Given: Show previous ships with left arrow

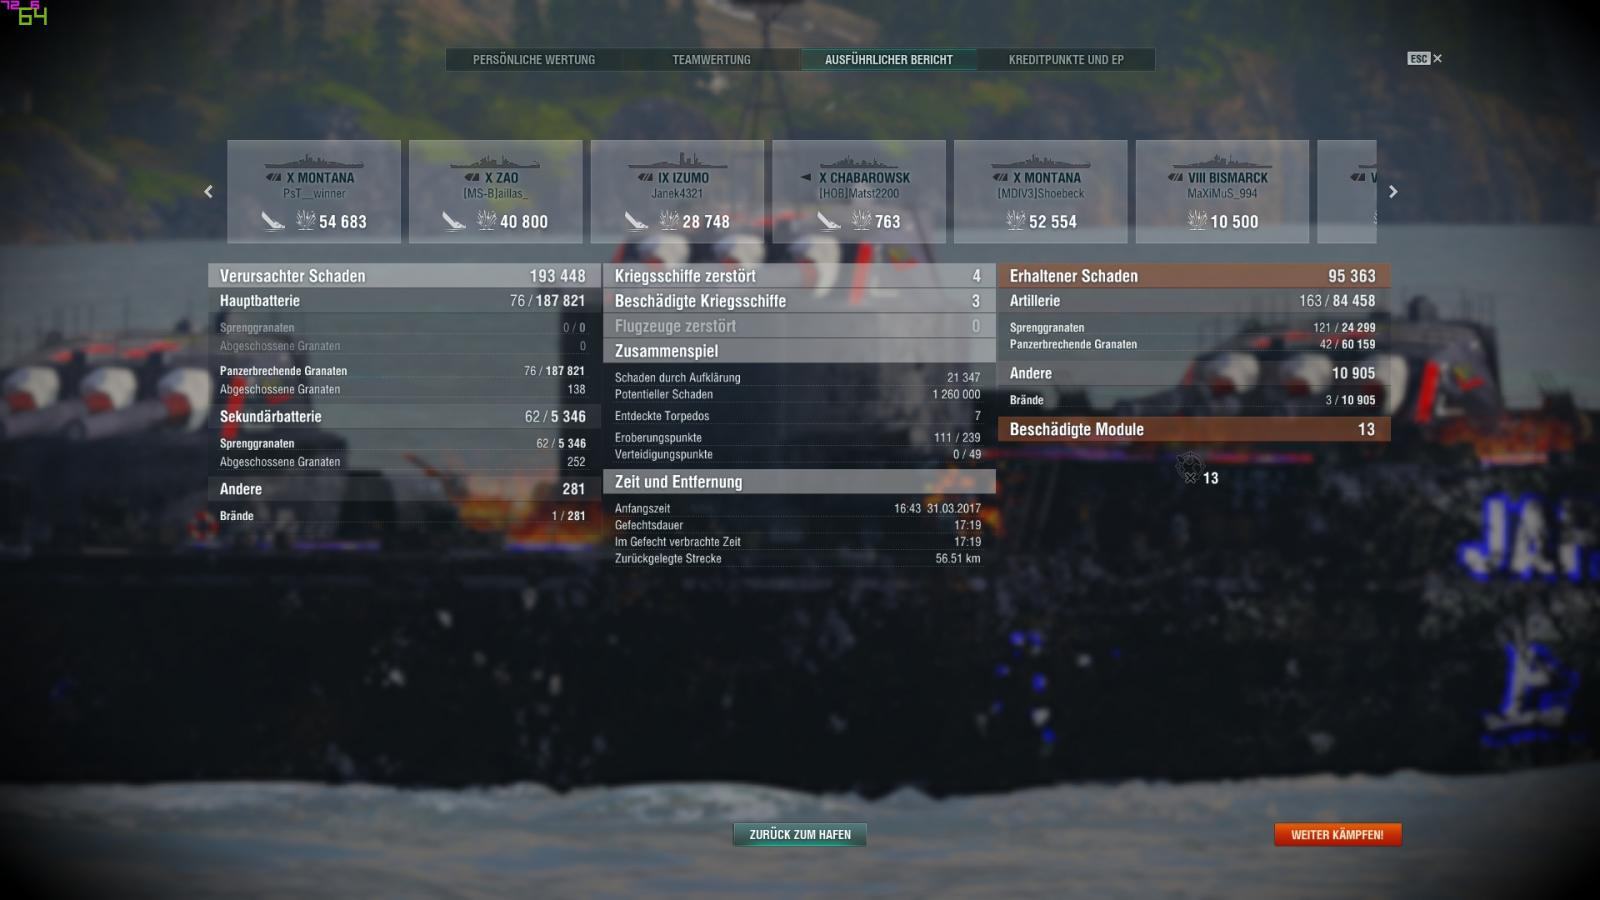Looking at the screenshot, I should coord(208,192).
